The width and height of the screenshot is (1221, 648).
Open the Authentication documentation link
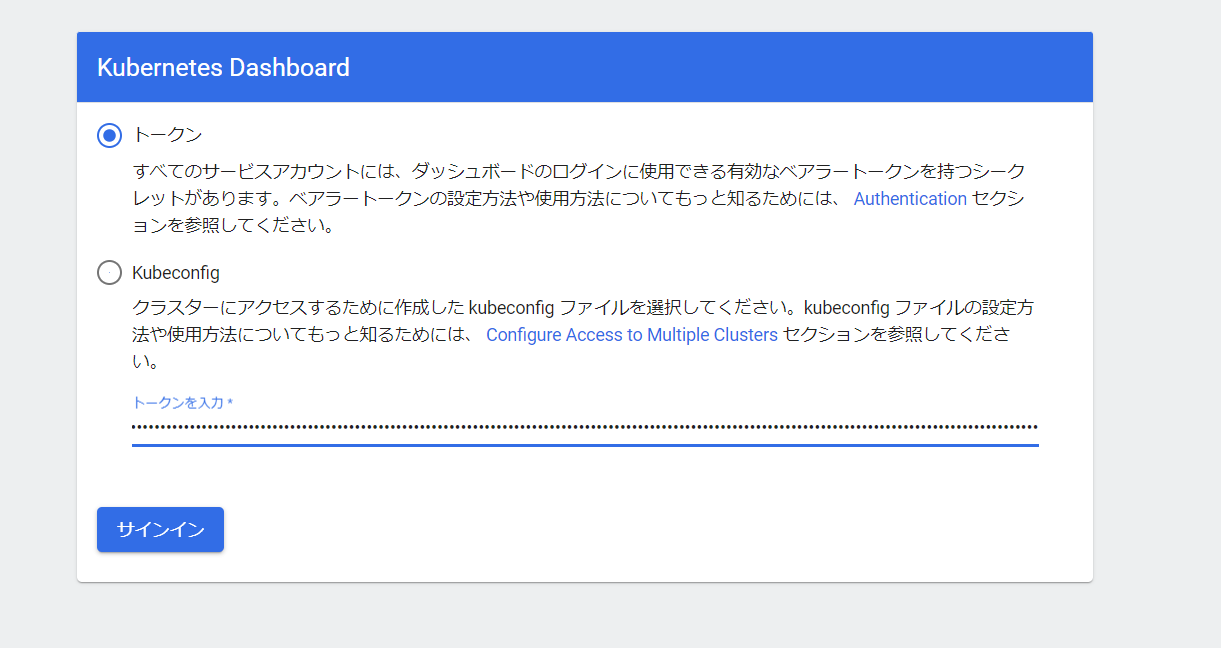910,198
